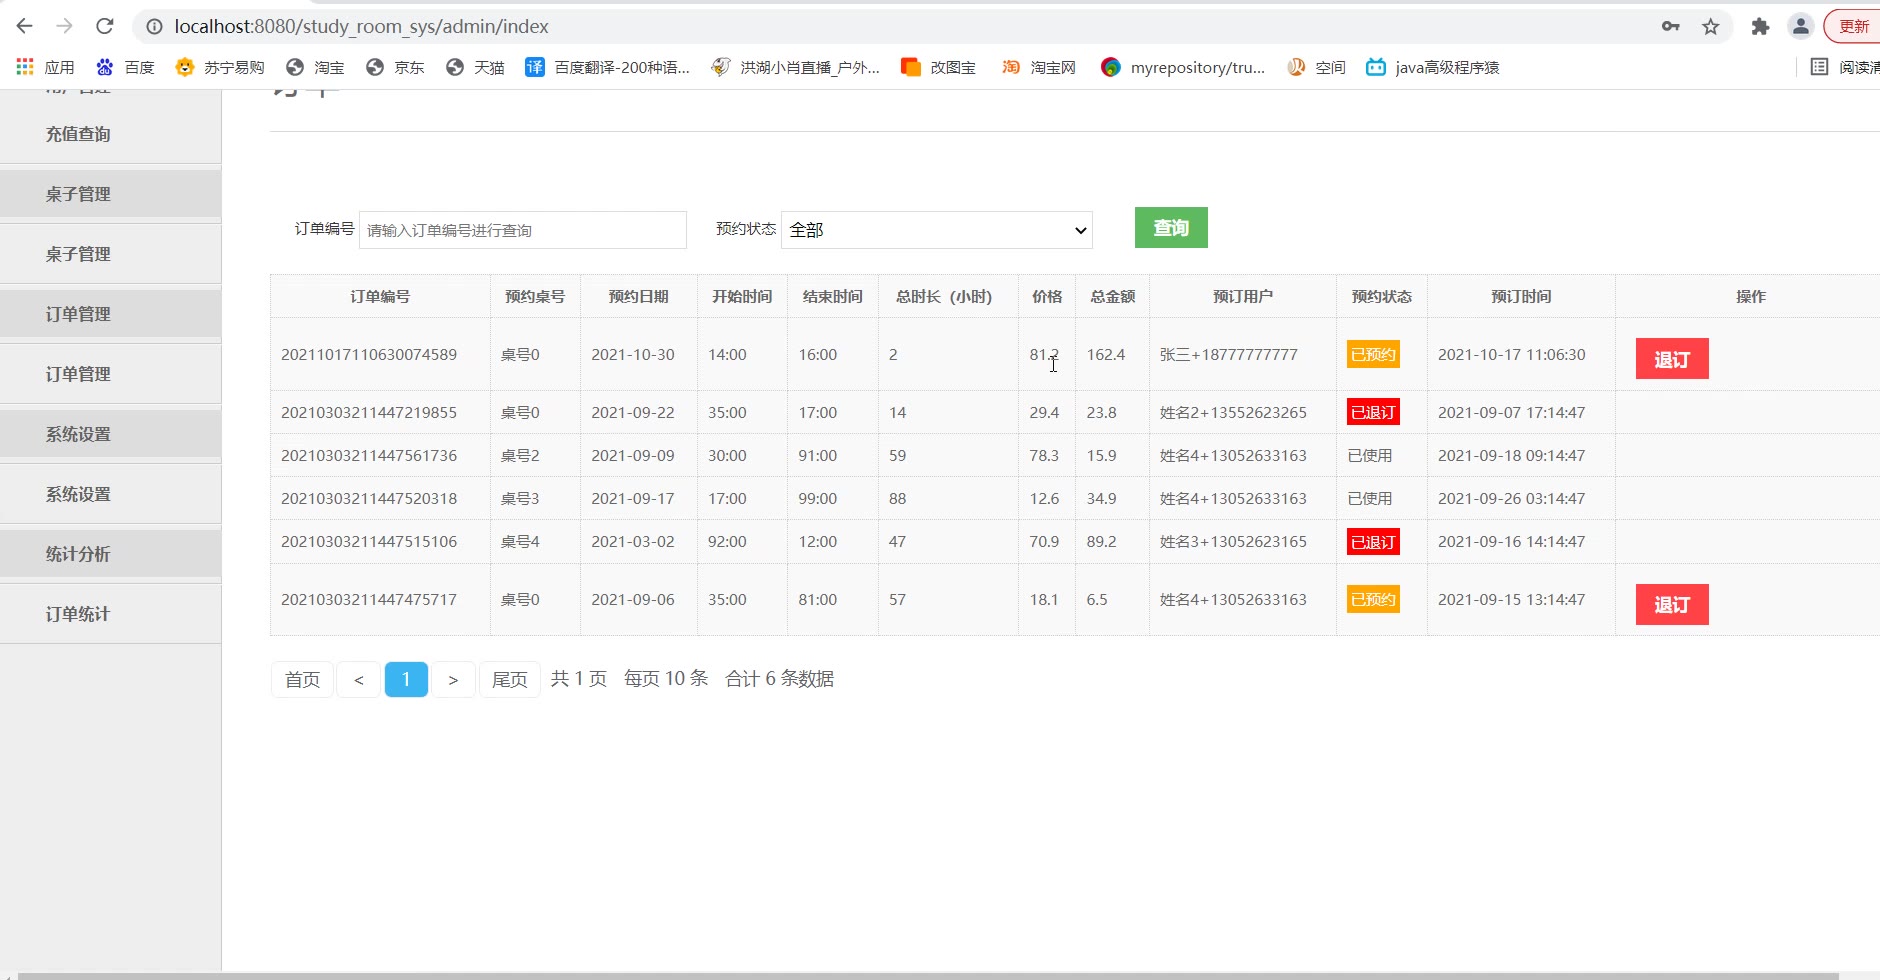Viewport: 1880px width, 980px height.
Task: Open the 百度翻译 bookmark shortcut
Action: (x=607, y=67)
